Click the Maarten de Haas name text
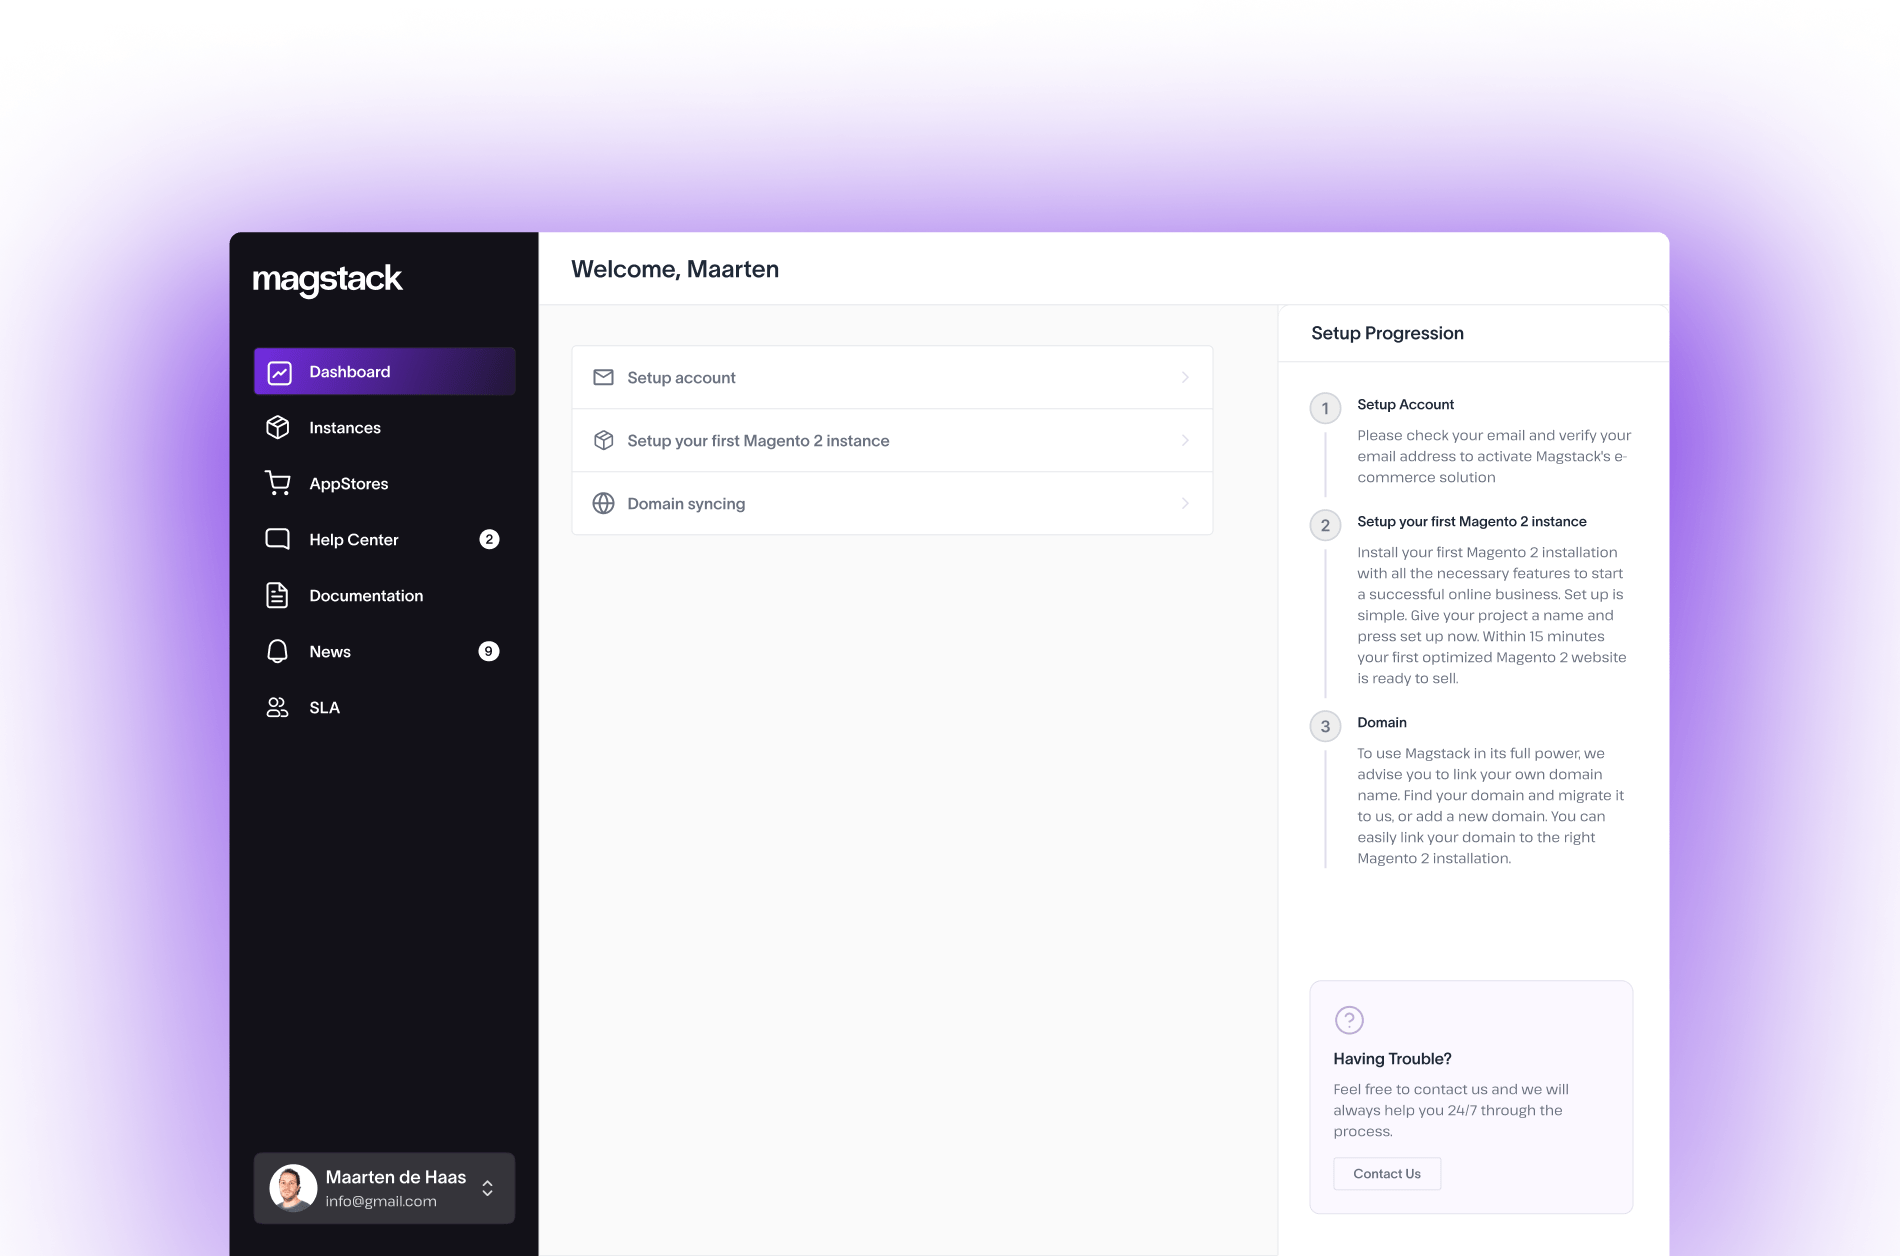The image size is (1900, 1256). pyautogui.click(x=396, y=1177)
